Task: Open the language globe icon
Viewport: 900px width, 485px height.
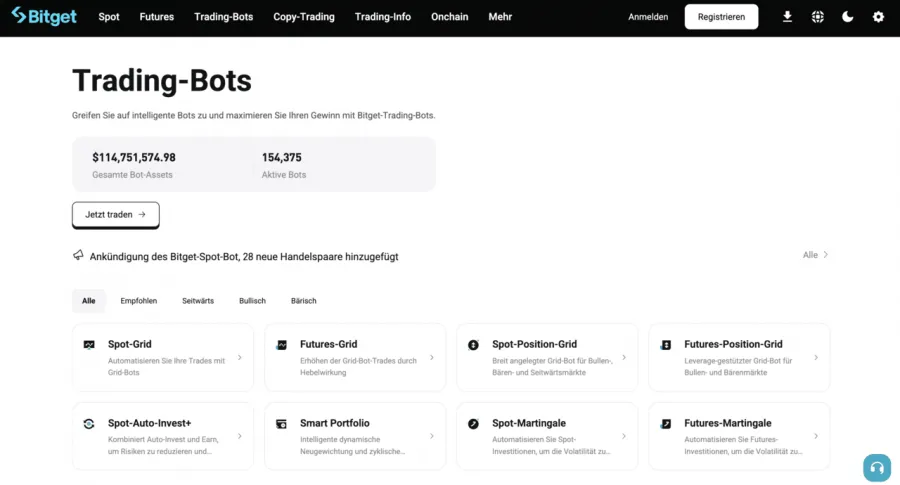Action: point(818,17)
